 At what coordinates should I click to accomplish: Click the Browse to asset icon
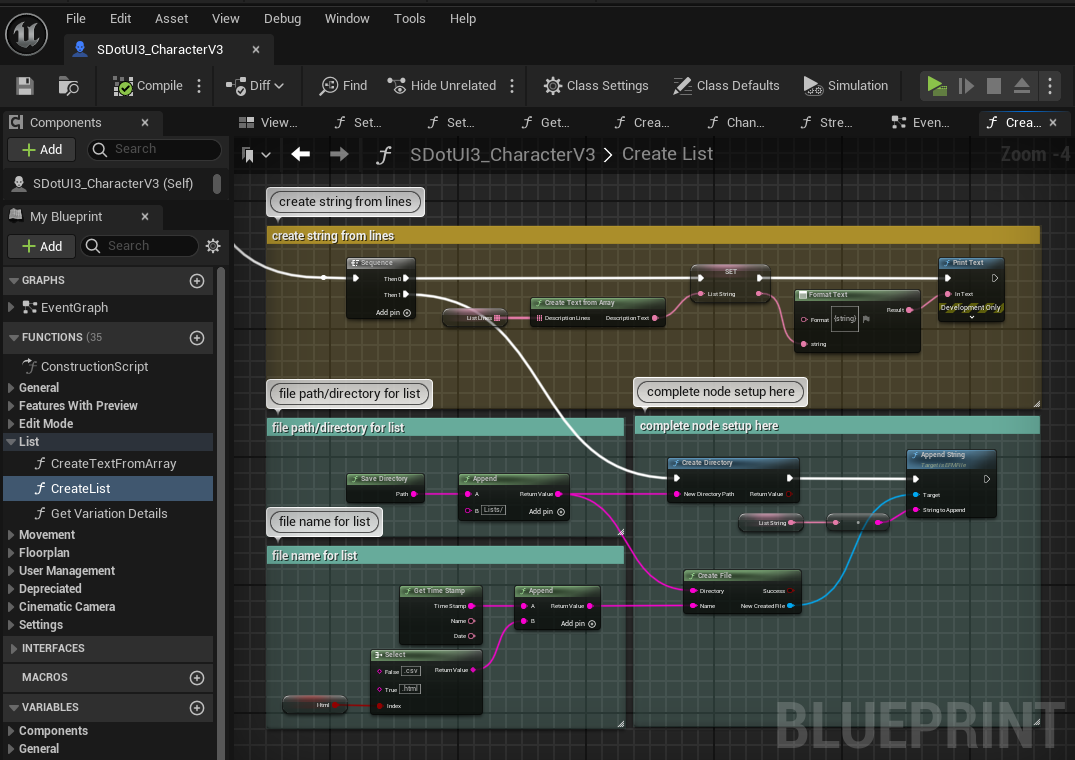[x=69, y=86]
